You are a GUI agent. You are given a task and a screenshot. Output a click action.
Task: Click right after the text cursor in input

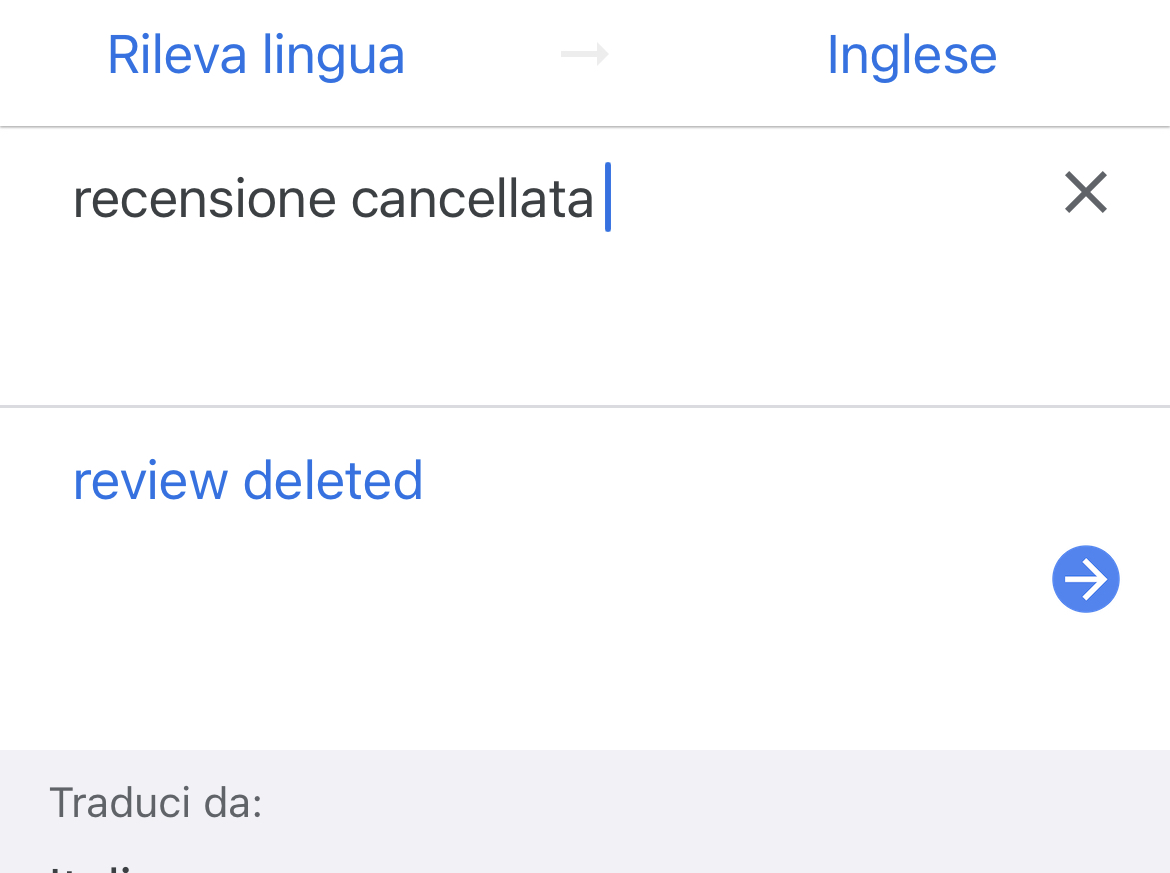click(x=640, y=199)
